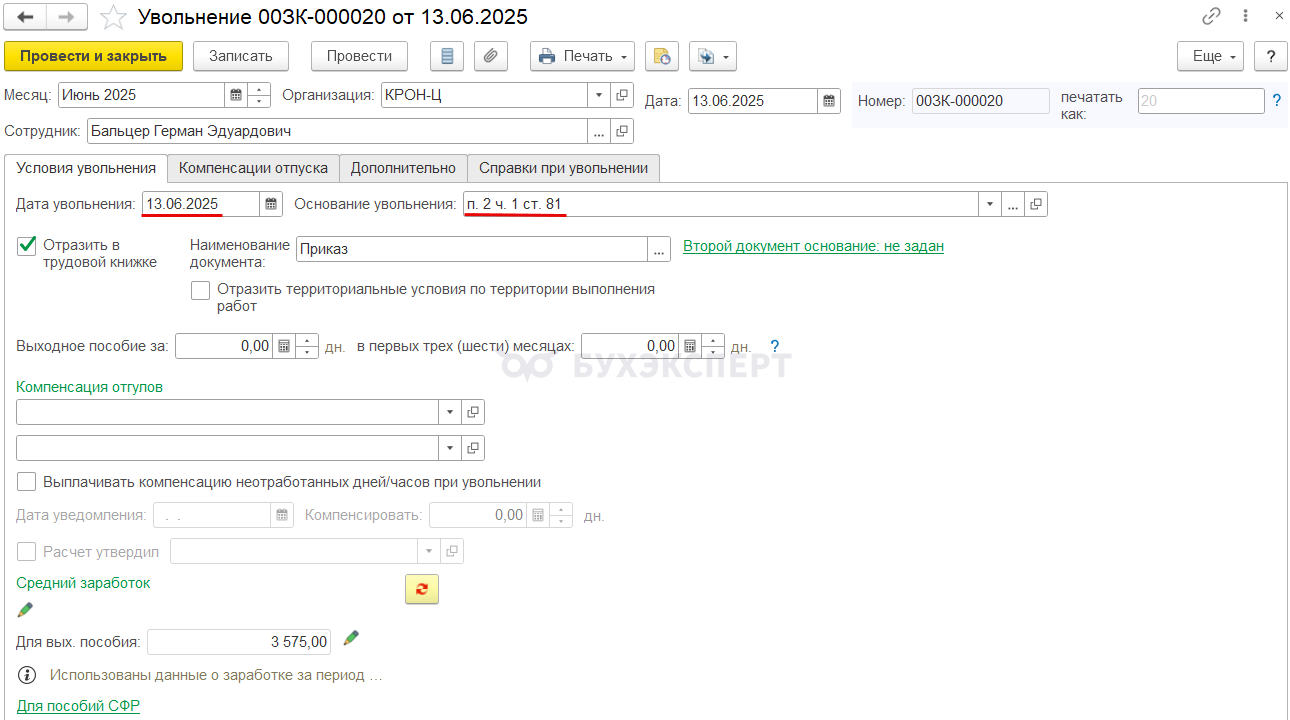Open help with the ? button
This screenshot has width=1290, height=720.
pos(1271,56)
